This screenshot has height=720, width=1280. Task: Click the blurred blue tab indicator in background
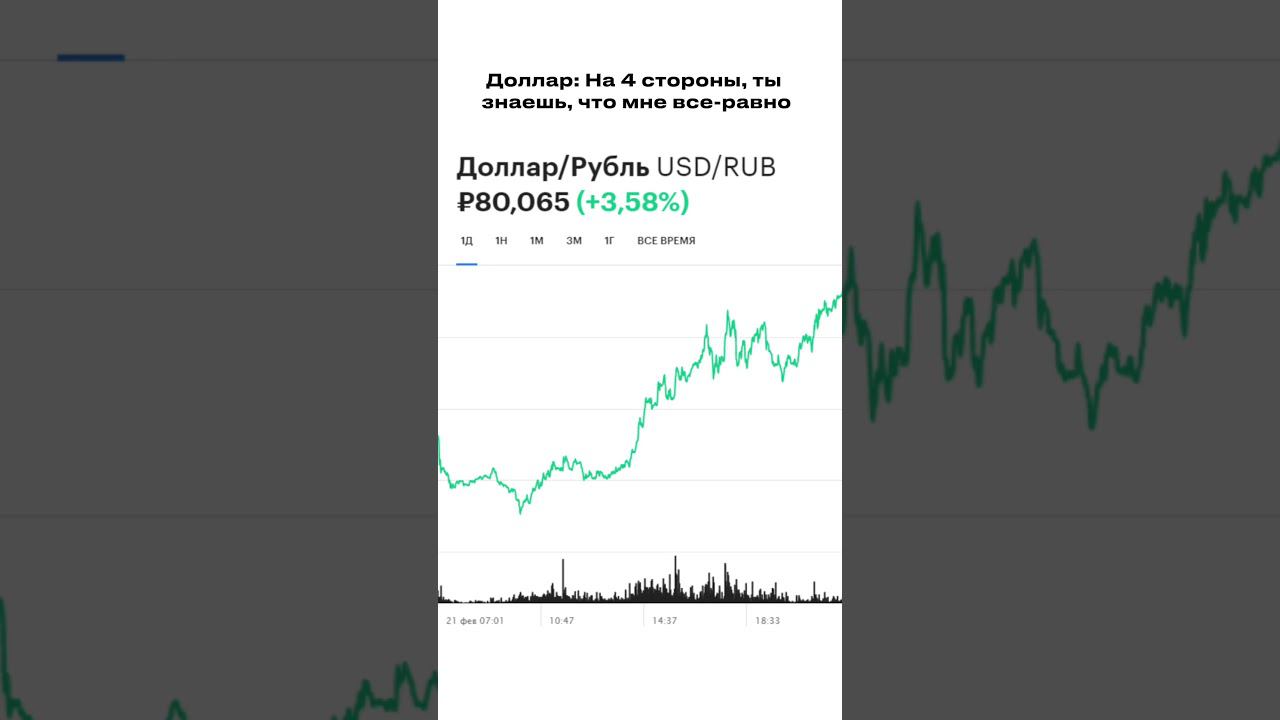[x=91, y=58]
